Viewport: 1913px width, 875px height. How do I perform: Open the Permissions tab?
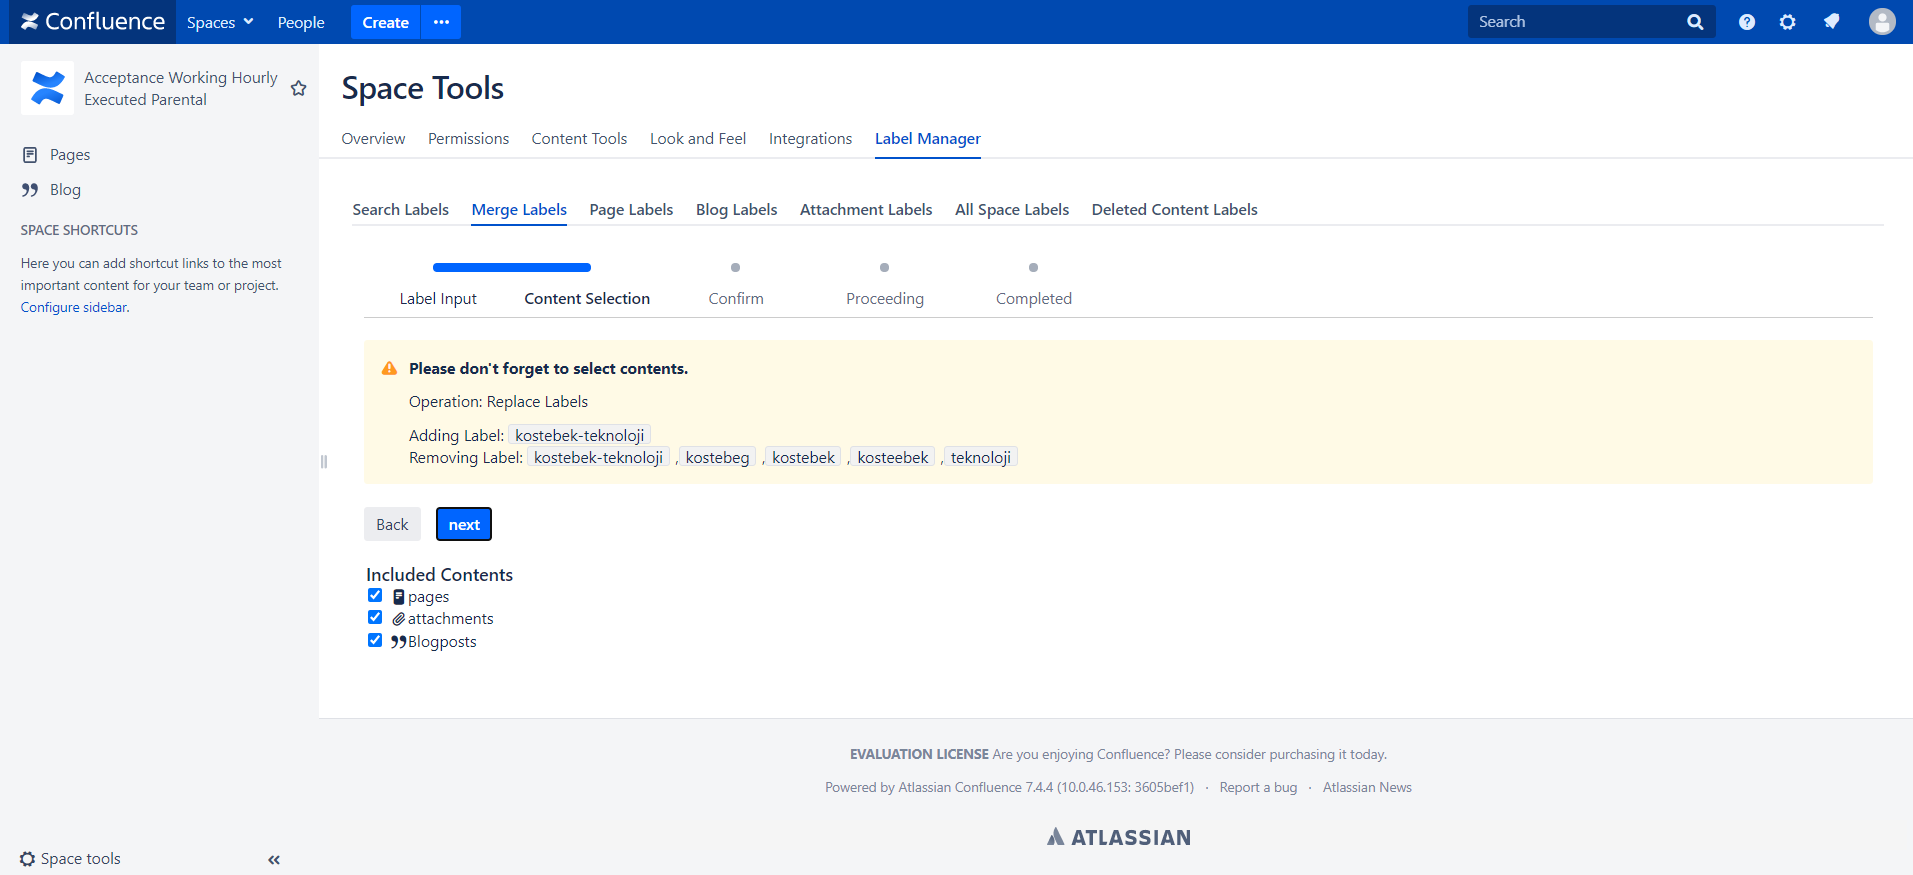pos(468,139)
